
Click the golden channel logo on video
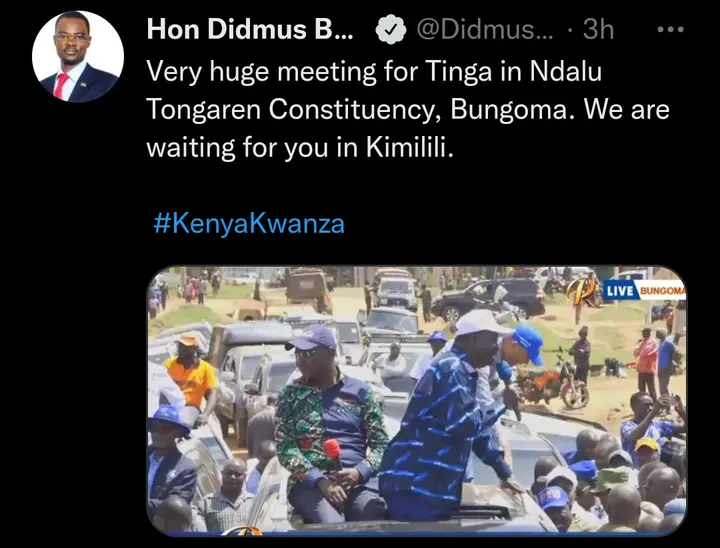(582, 291)
